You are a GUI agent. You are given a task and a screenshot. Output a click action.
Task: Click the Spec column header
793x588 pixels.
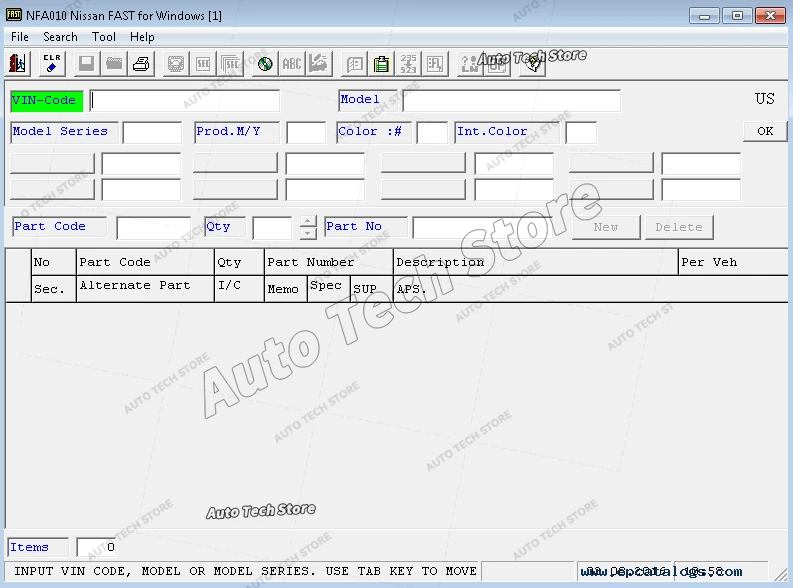pyautogui.click(x=329, y=289)
